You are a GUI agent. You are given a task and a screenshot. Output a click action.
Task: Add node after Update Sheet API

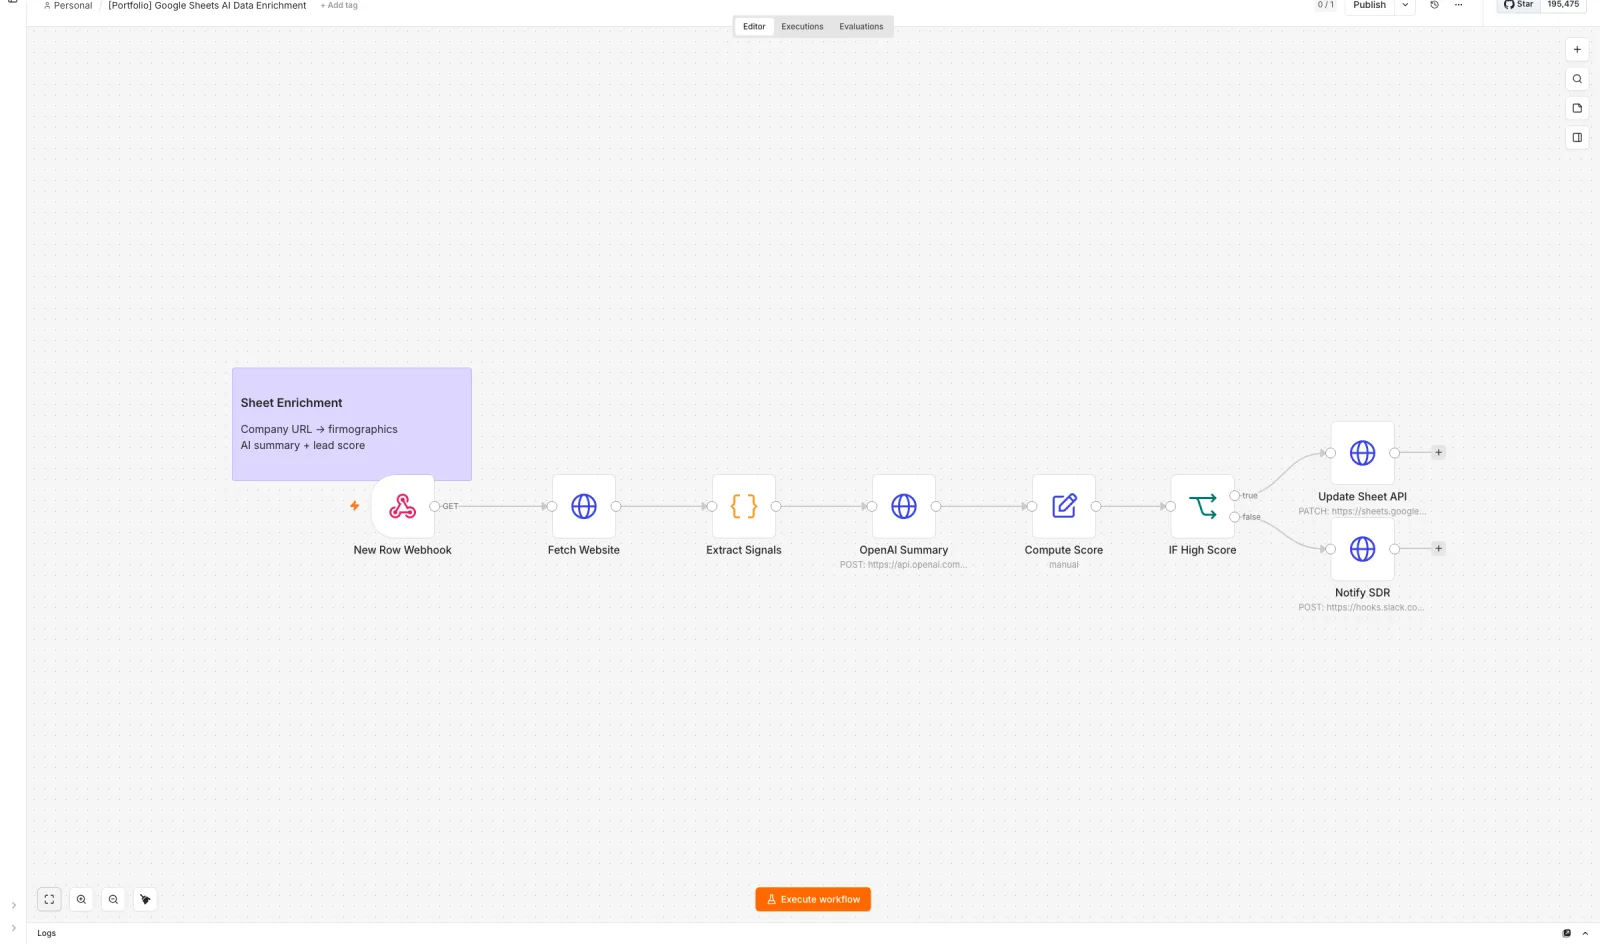[x=1438, y=452]
